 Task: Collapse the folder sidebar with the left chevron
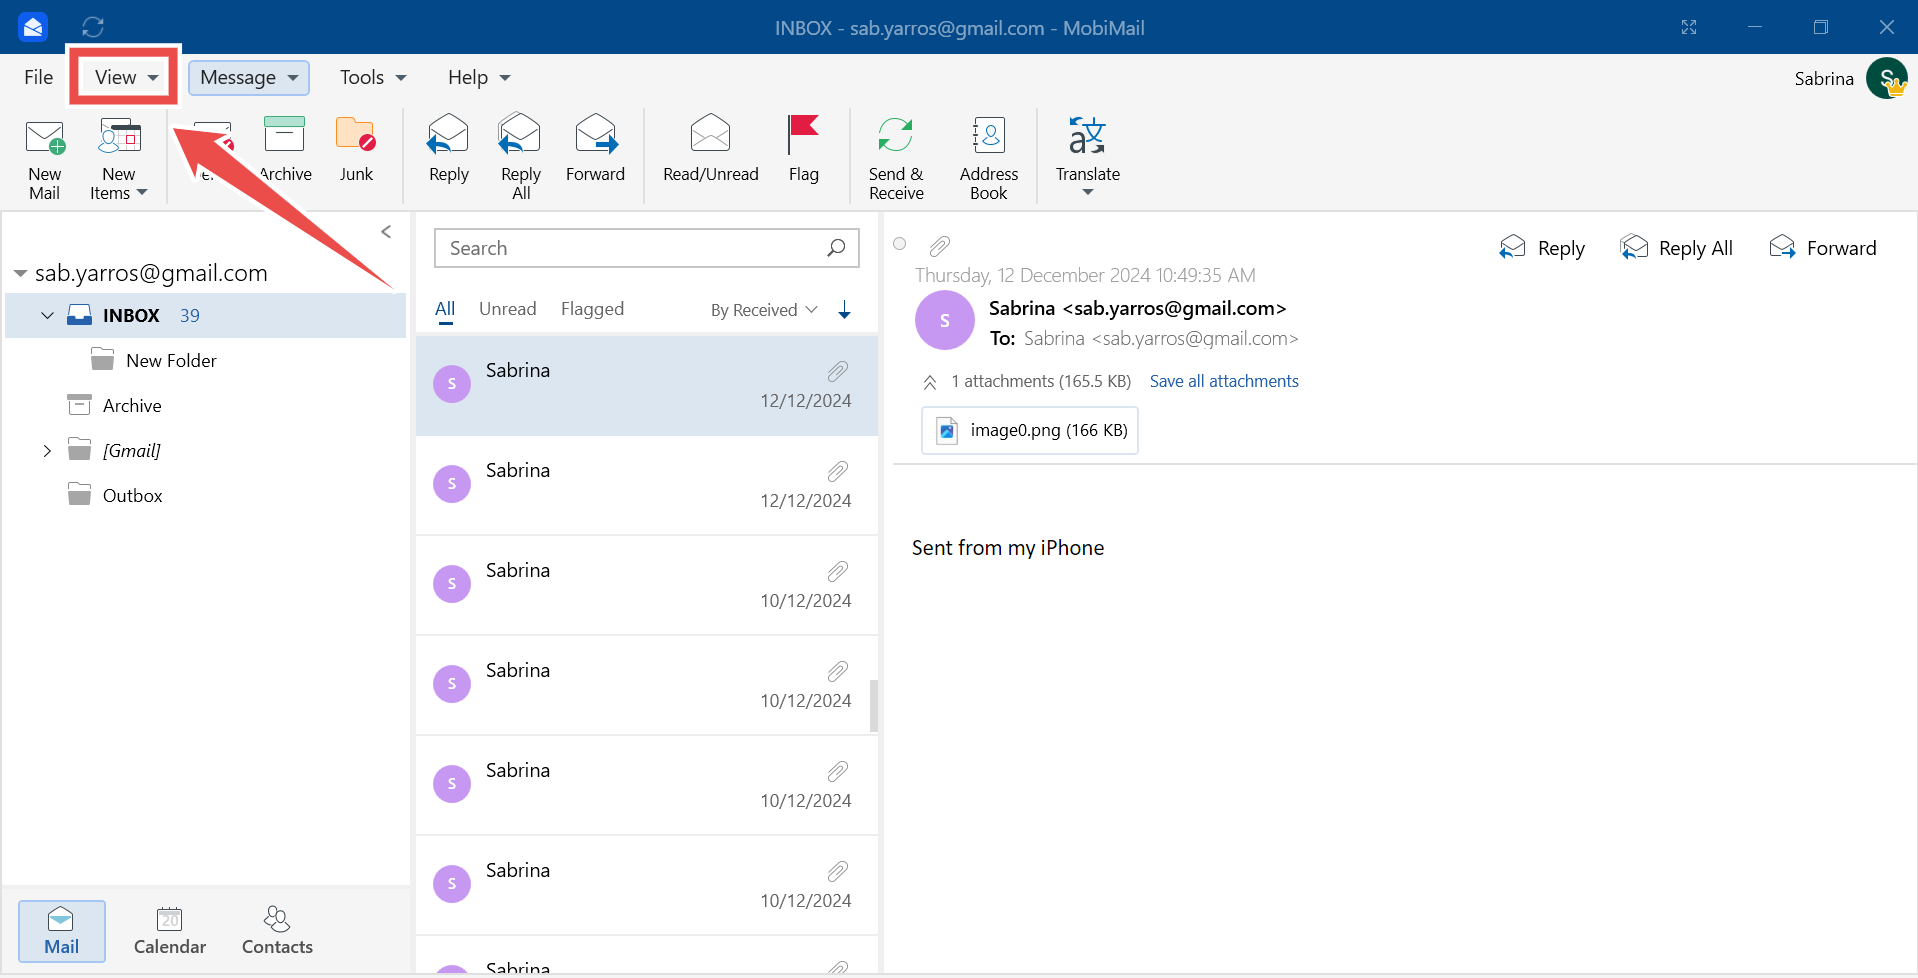[386, 232]
